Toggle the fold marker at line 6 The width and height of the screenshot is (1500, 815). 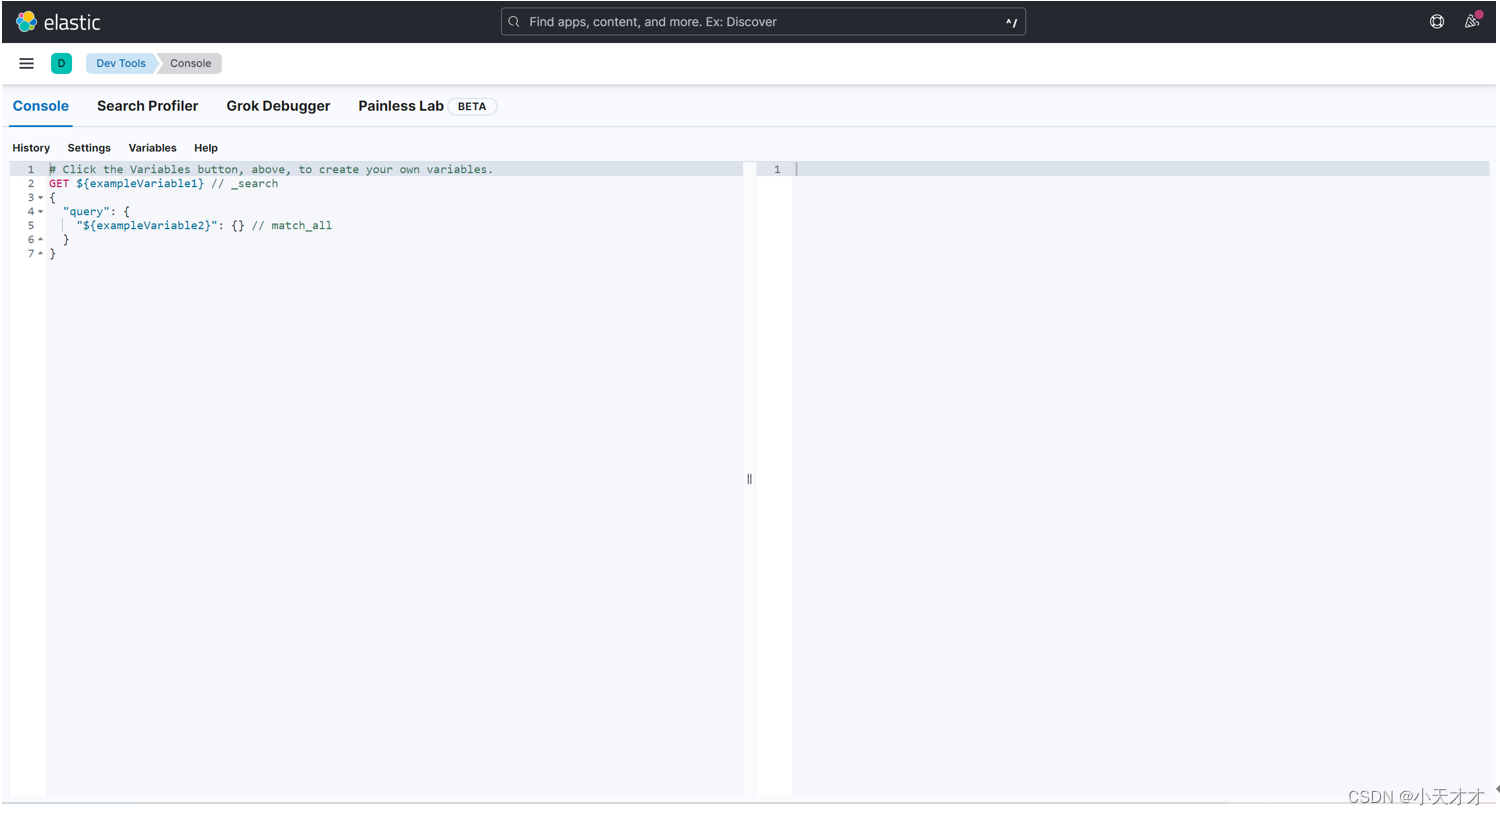[x=40, y=240]
